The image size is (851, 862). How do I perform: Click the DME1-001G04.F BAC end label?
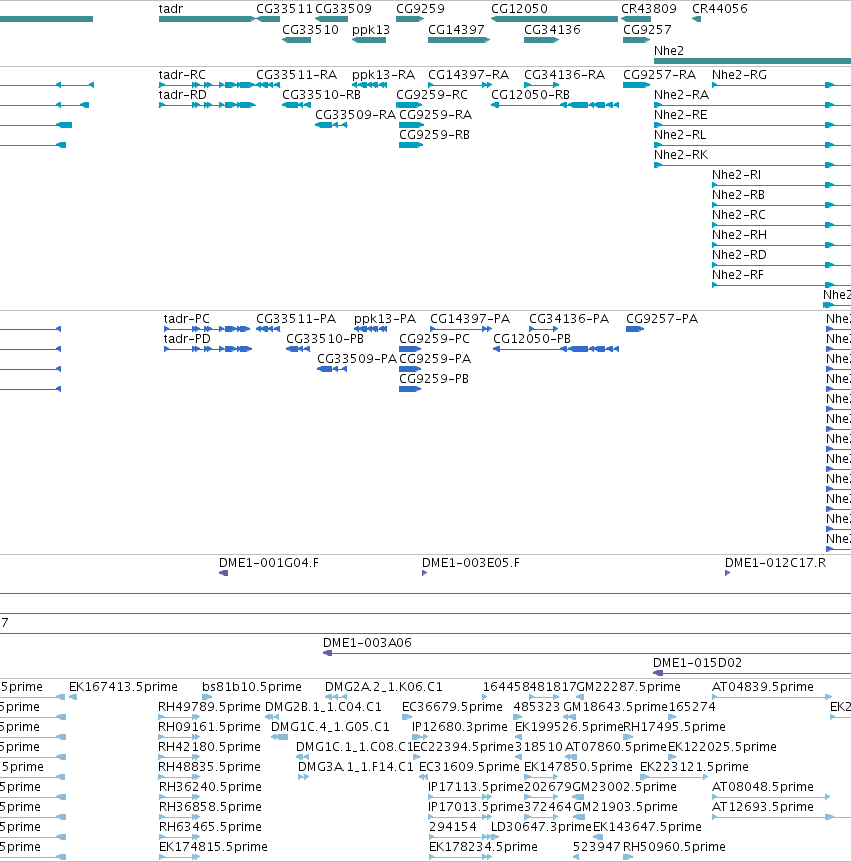point(269,563)
